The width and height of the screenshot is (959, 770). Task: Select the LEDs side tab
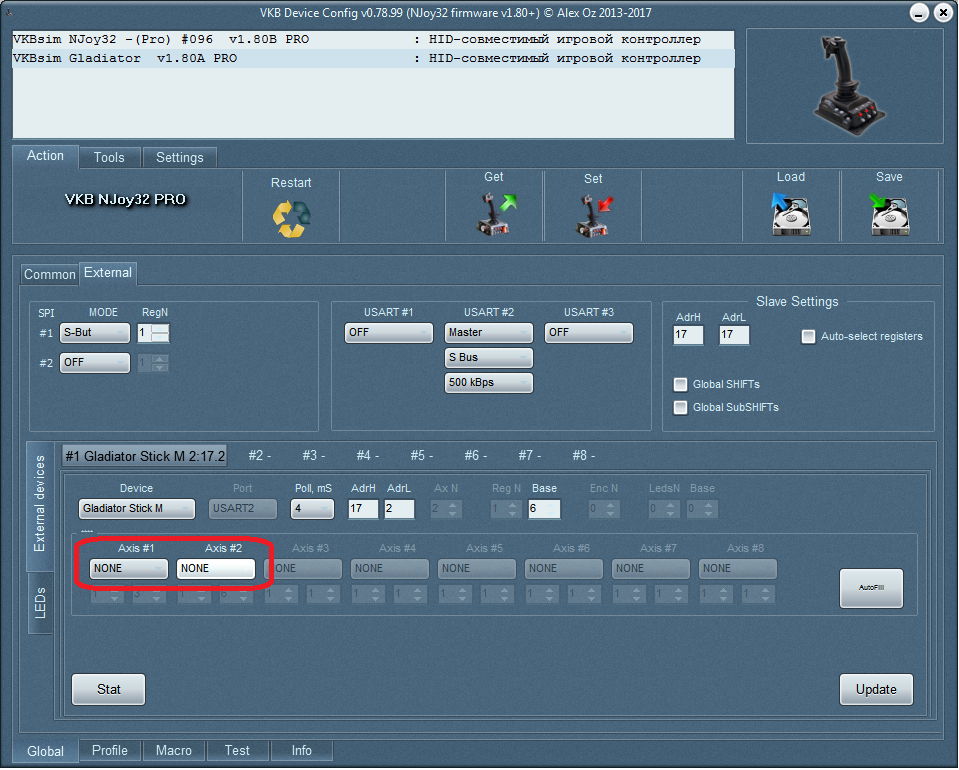click(x=40, y=603)
